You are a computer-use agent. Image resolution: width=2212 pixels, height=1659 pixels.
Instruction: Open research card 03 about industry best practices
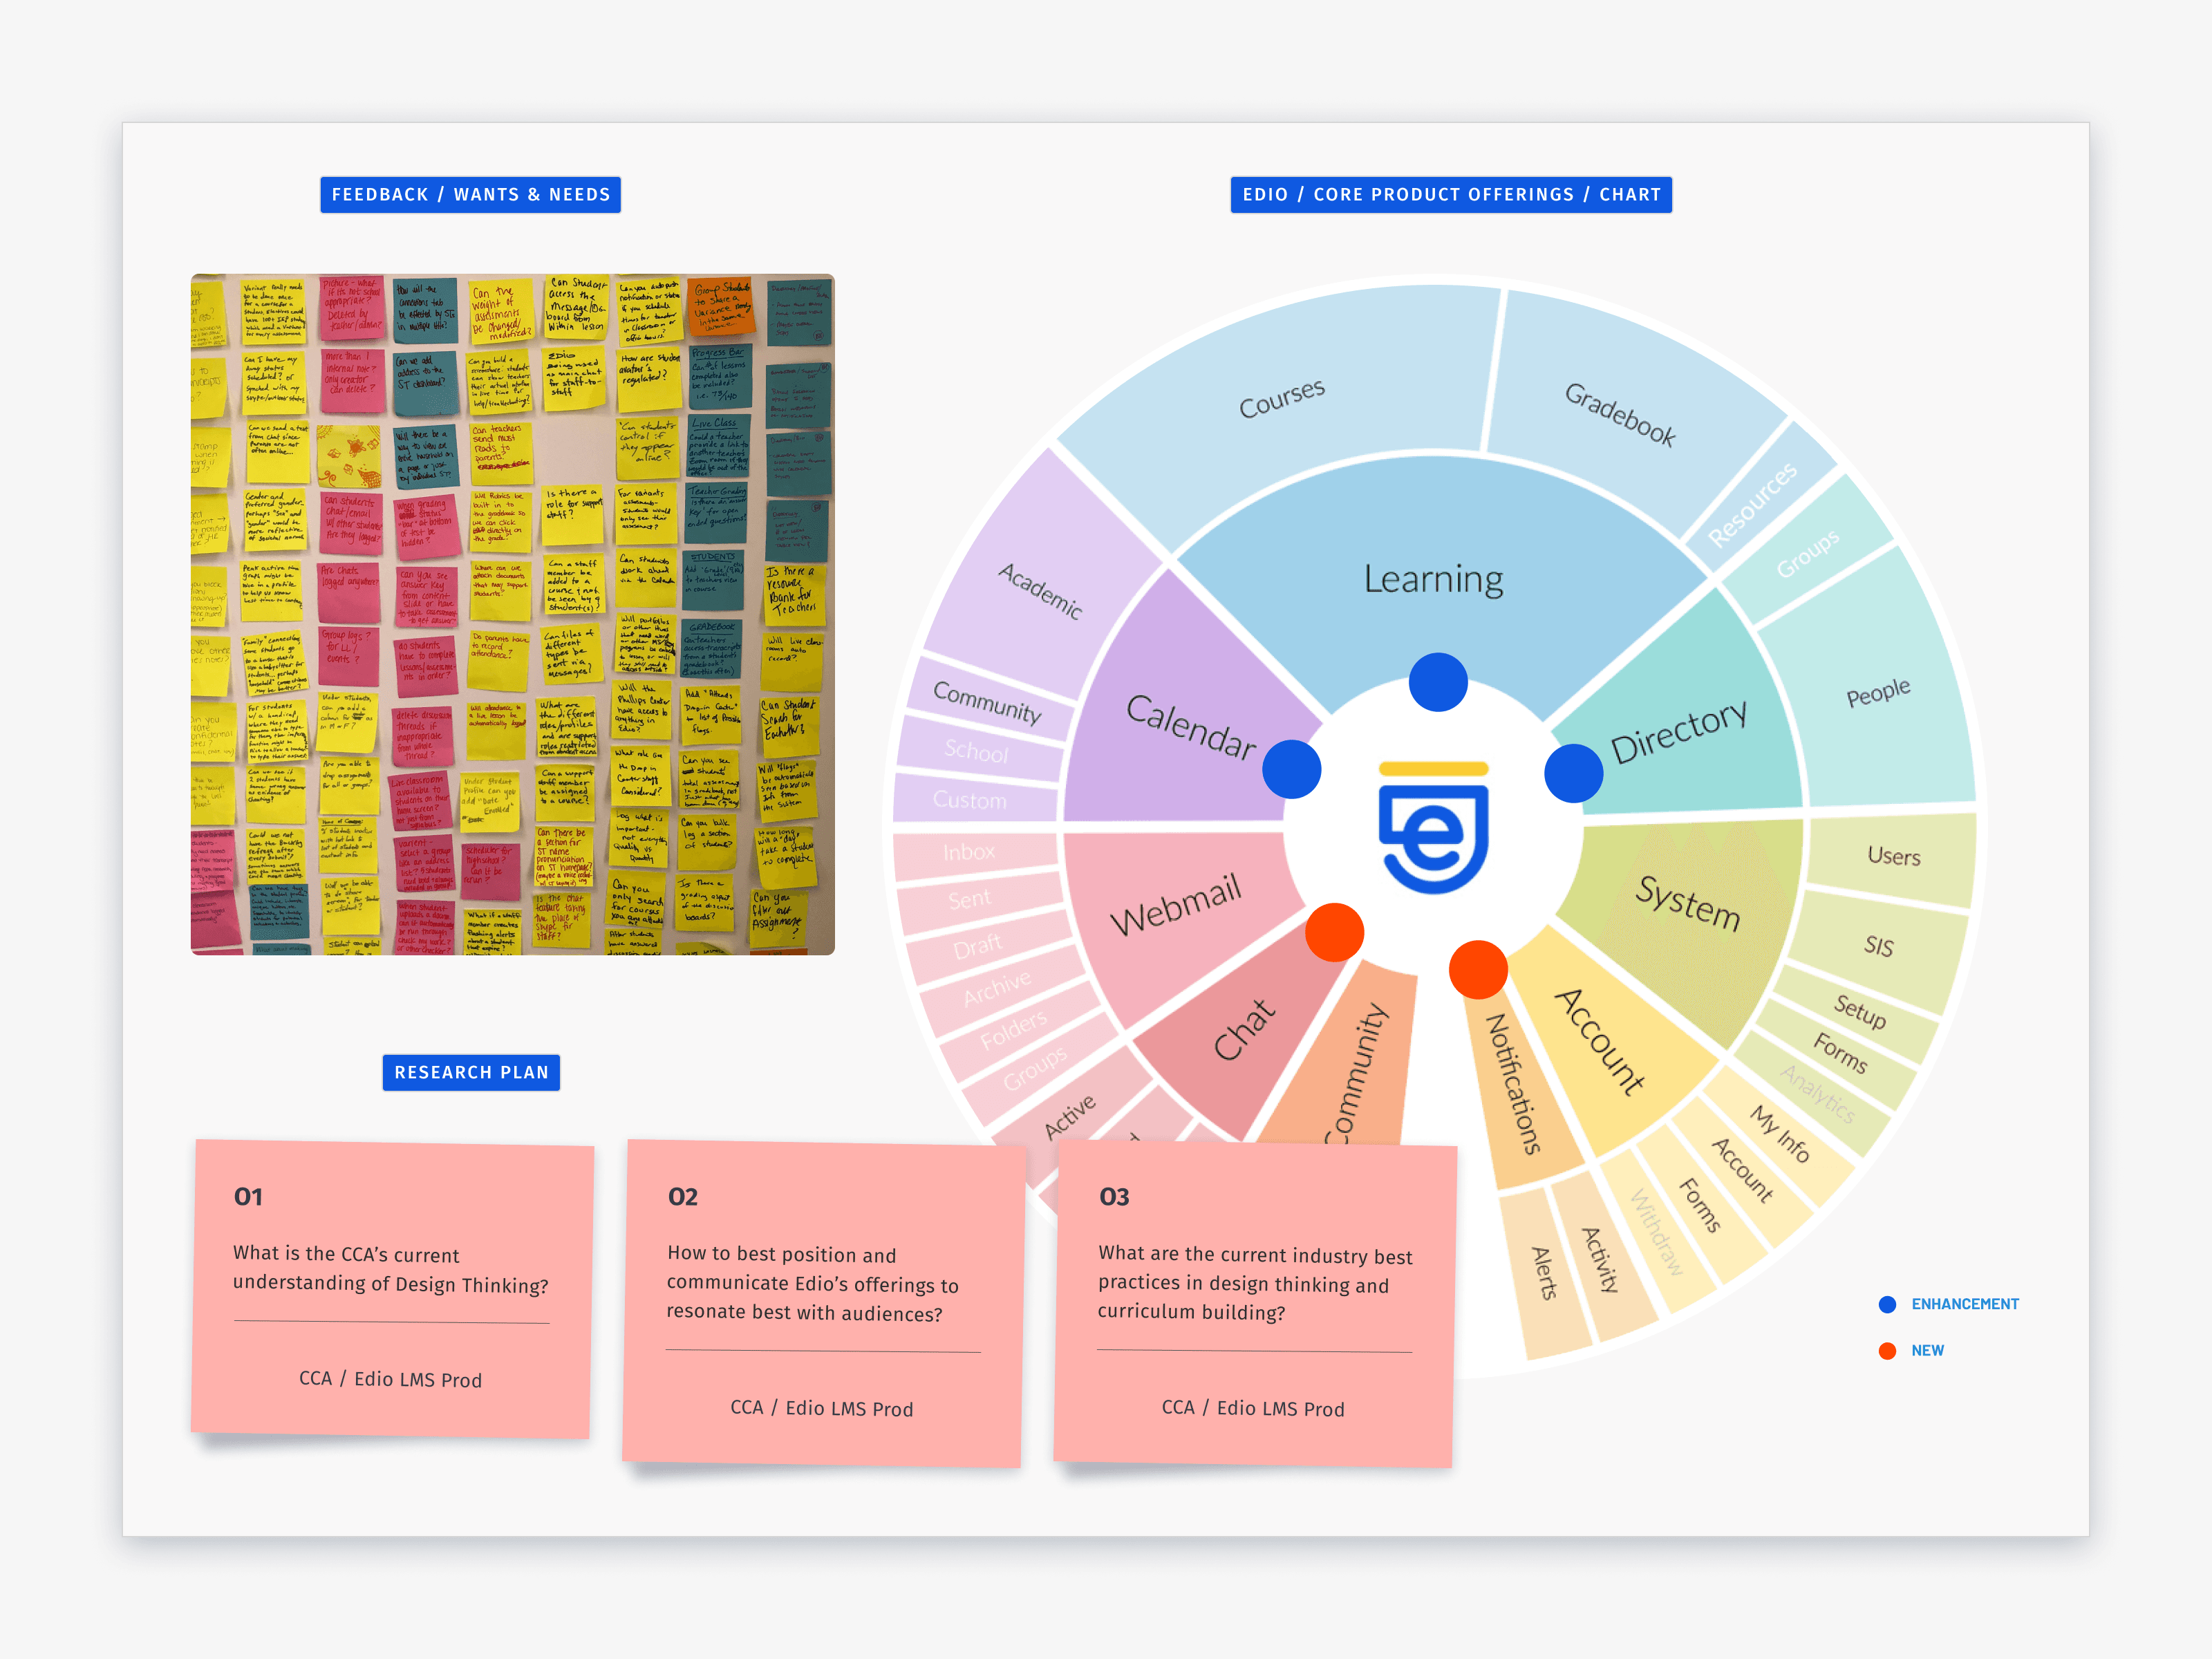point(1255,1304)
